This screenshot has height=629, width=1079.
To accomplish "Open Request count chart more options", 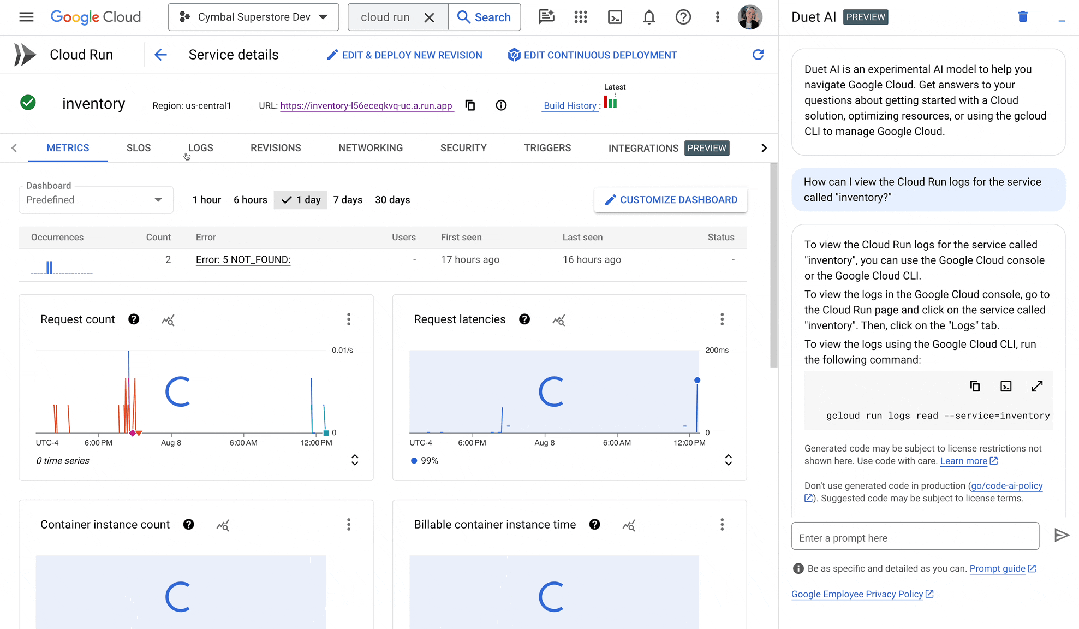I will (349, 319).
